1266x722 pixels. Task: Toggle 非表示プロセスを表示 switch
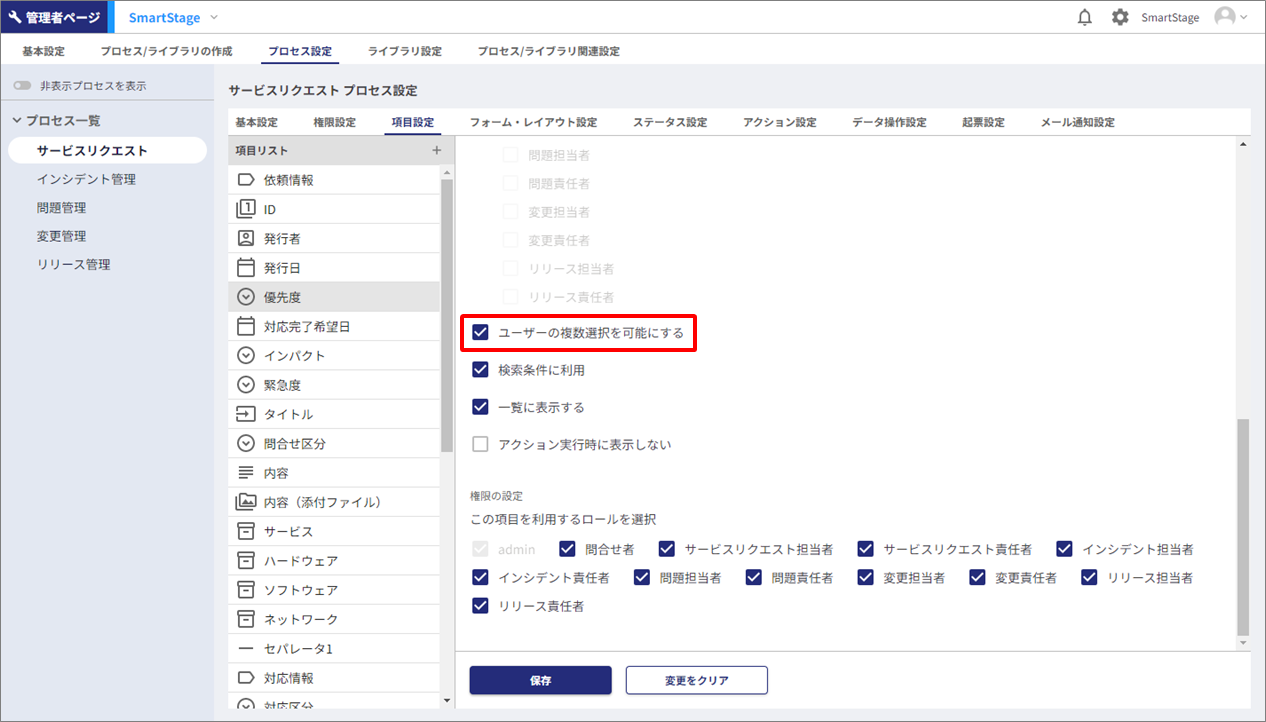tap(23, 86)
